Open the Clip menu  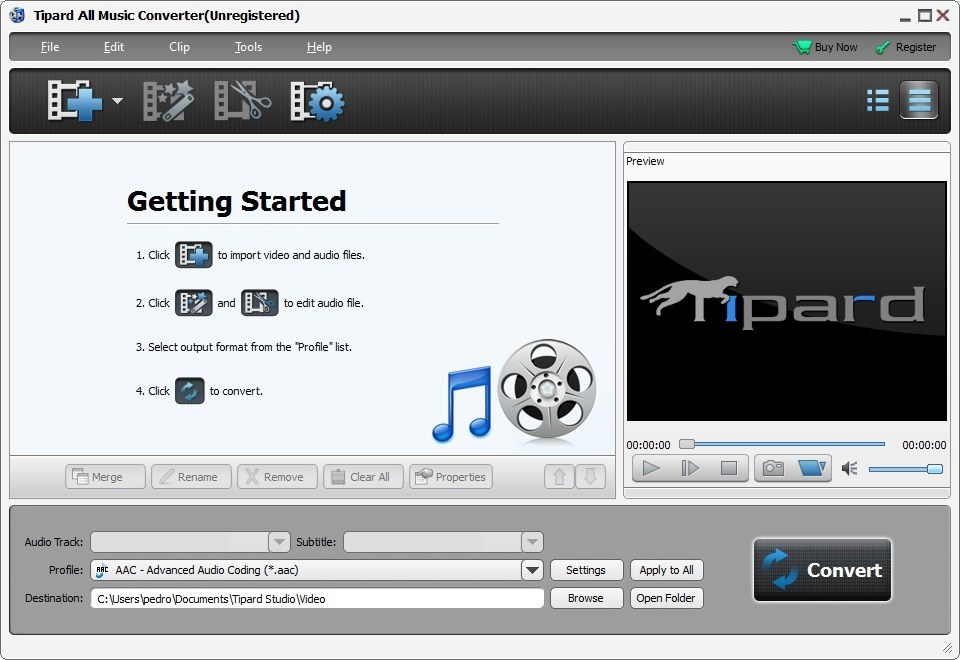pyautogui.click(x=179, y=47)
